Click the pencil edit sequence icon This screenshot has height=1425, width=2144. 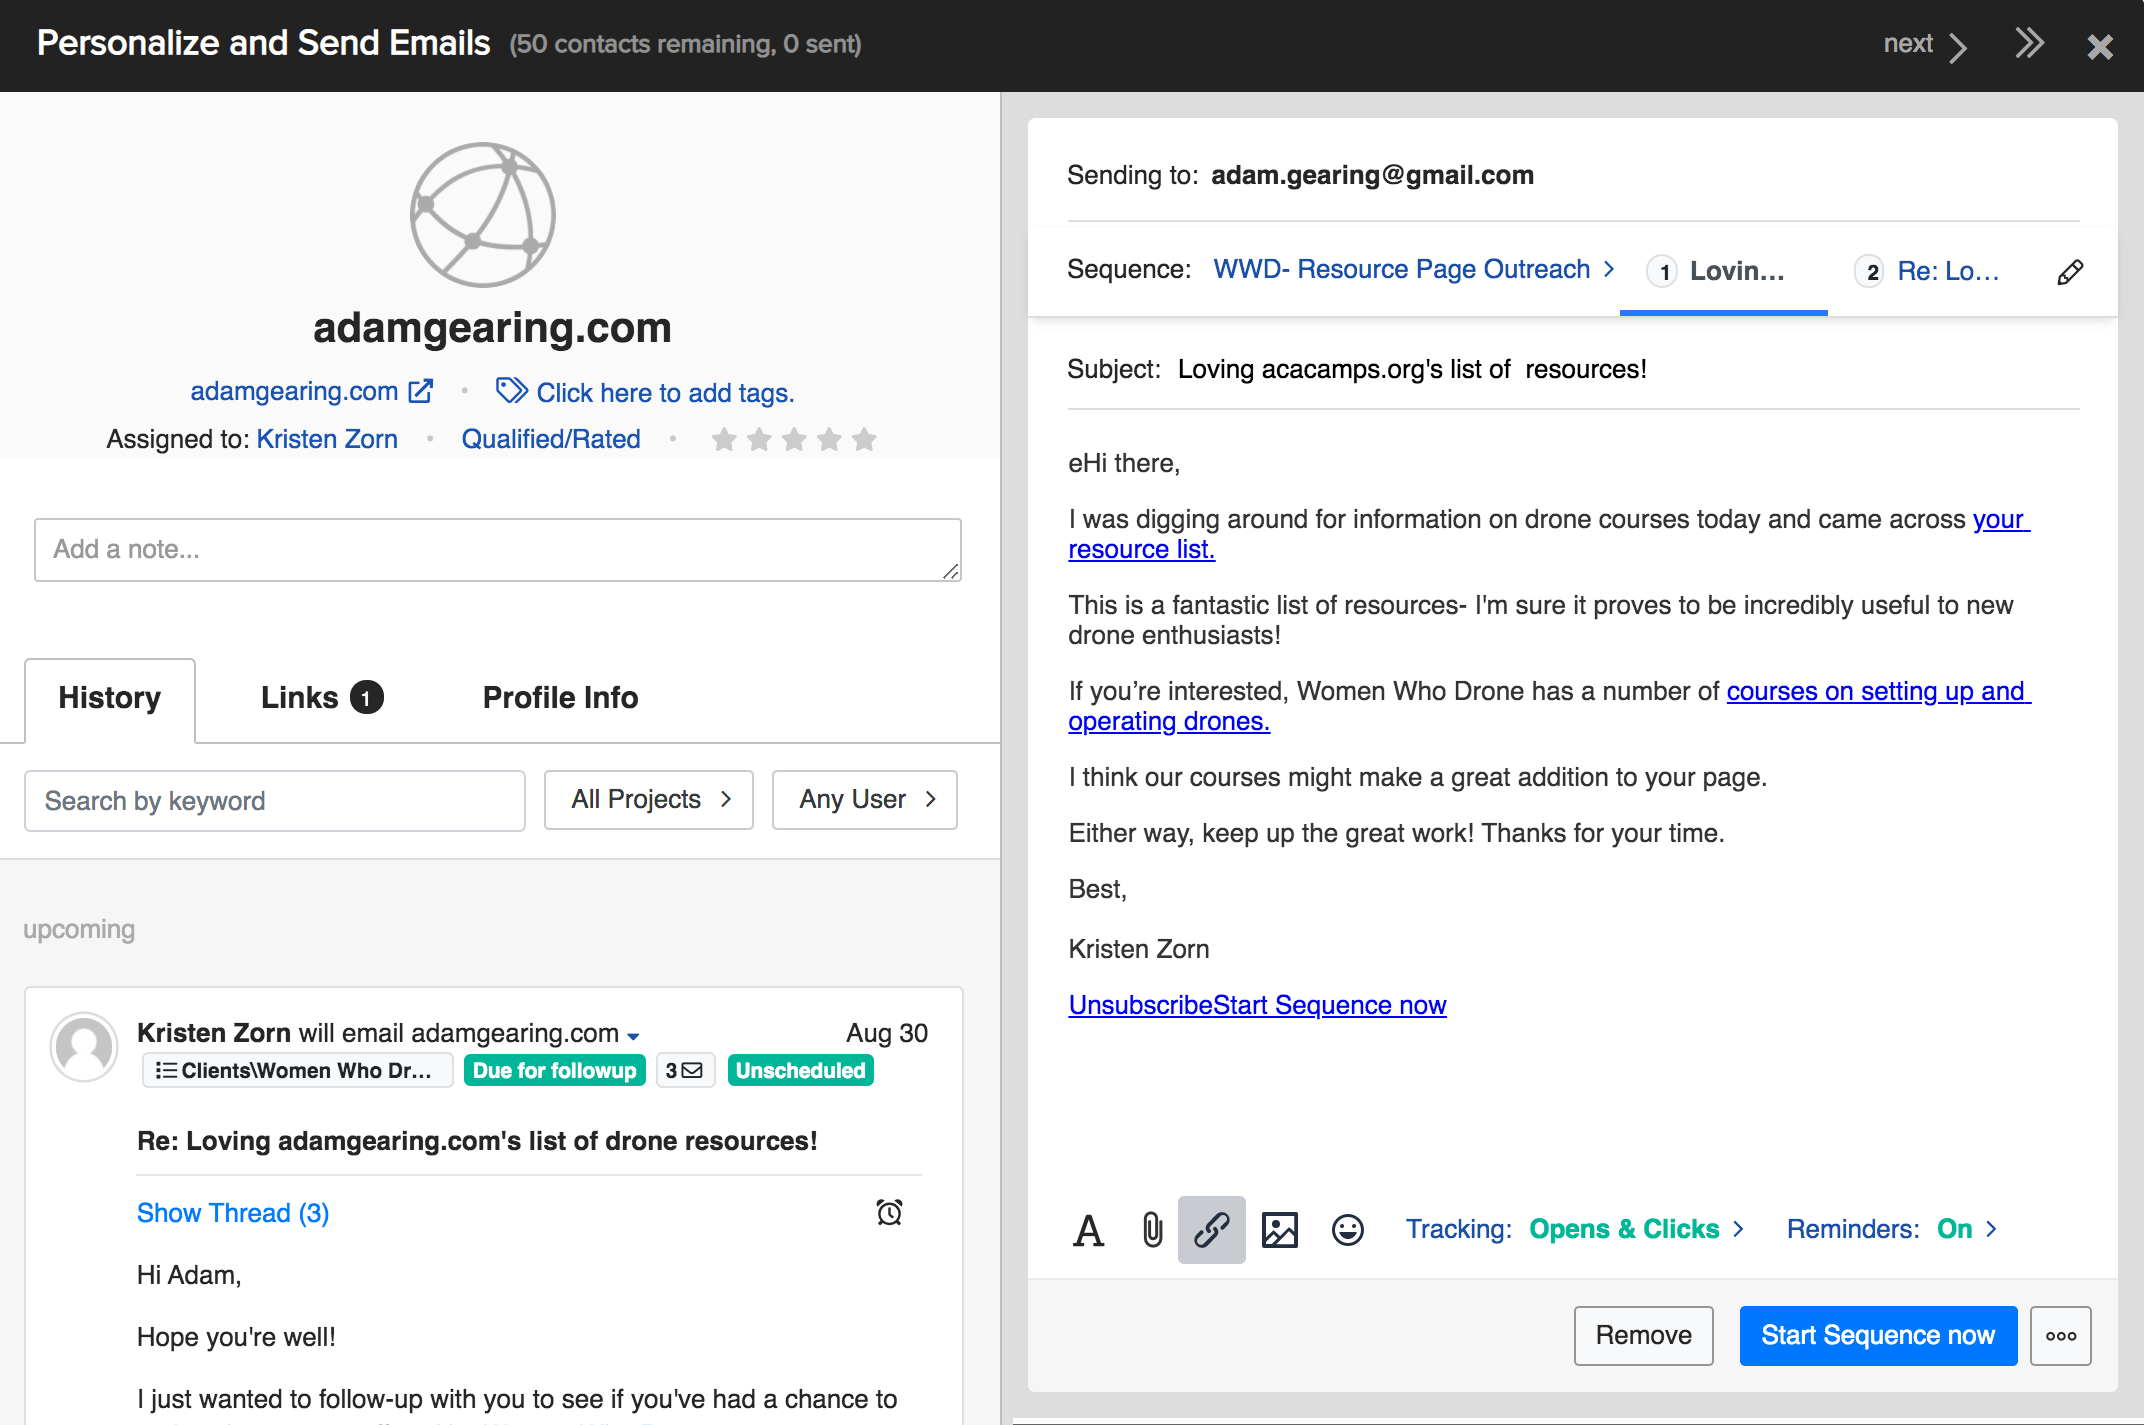coord(2070,272)
